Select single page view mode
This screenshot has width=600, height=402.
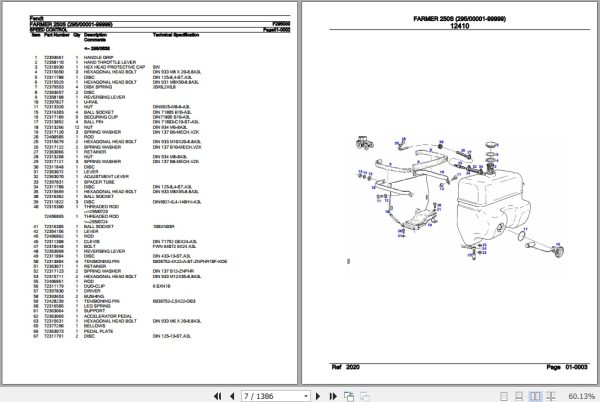pyautogui.click(x=504, y=396)
